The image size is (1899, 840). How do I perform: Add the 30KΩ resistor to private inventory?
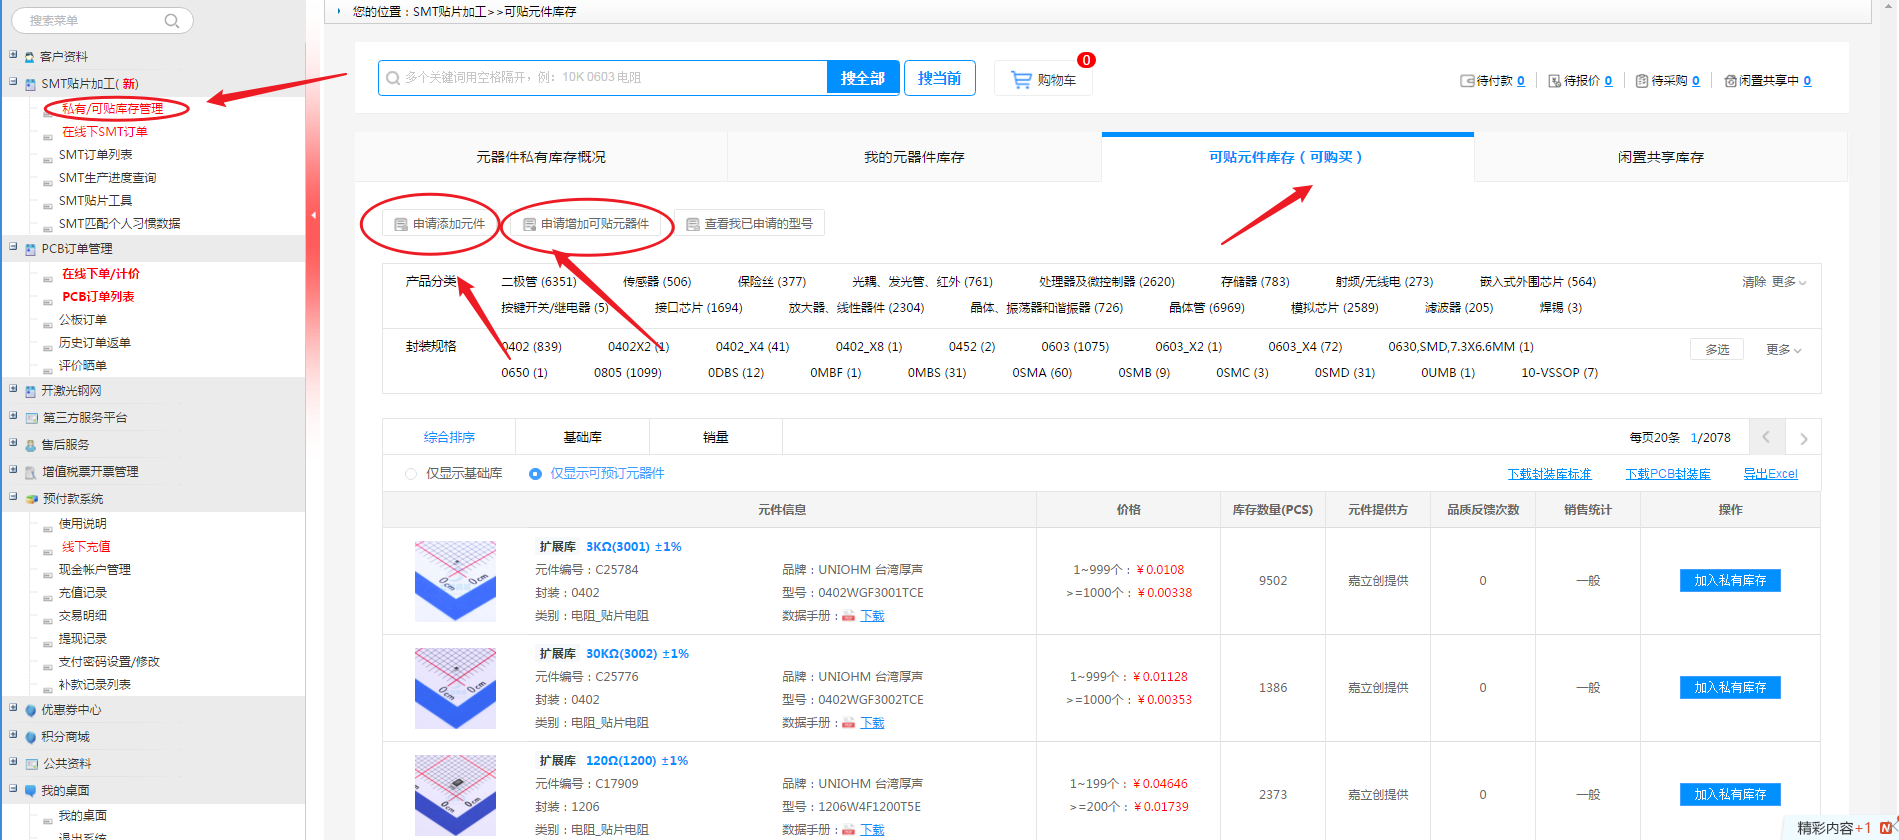coord(1729,688)
